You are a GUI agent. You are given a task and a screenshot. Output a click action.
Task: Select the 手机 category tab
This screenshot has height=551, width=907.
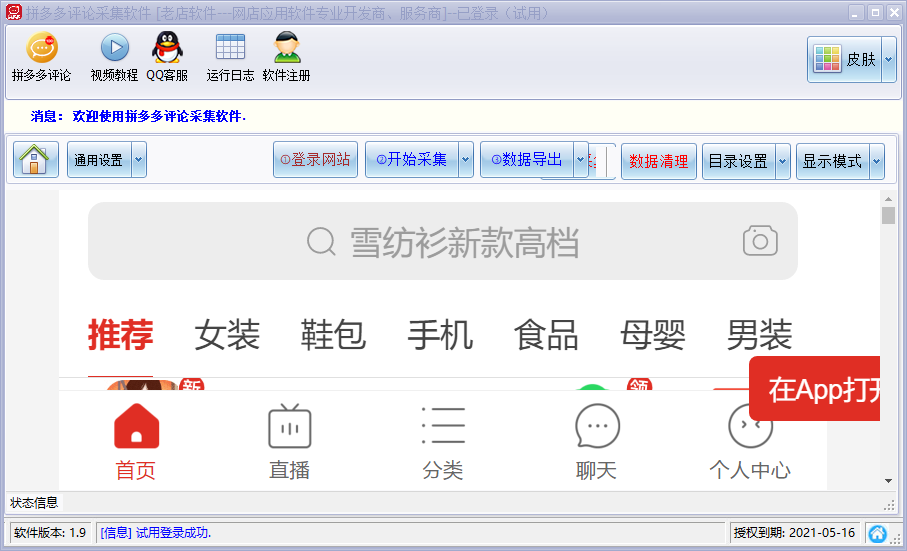(x=440, y=335)
